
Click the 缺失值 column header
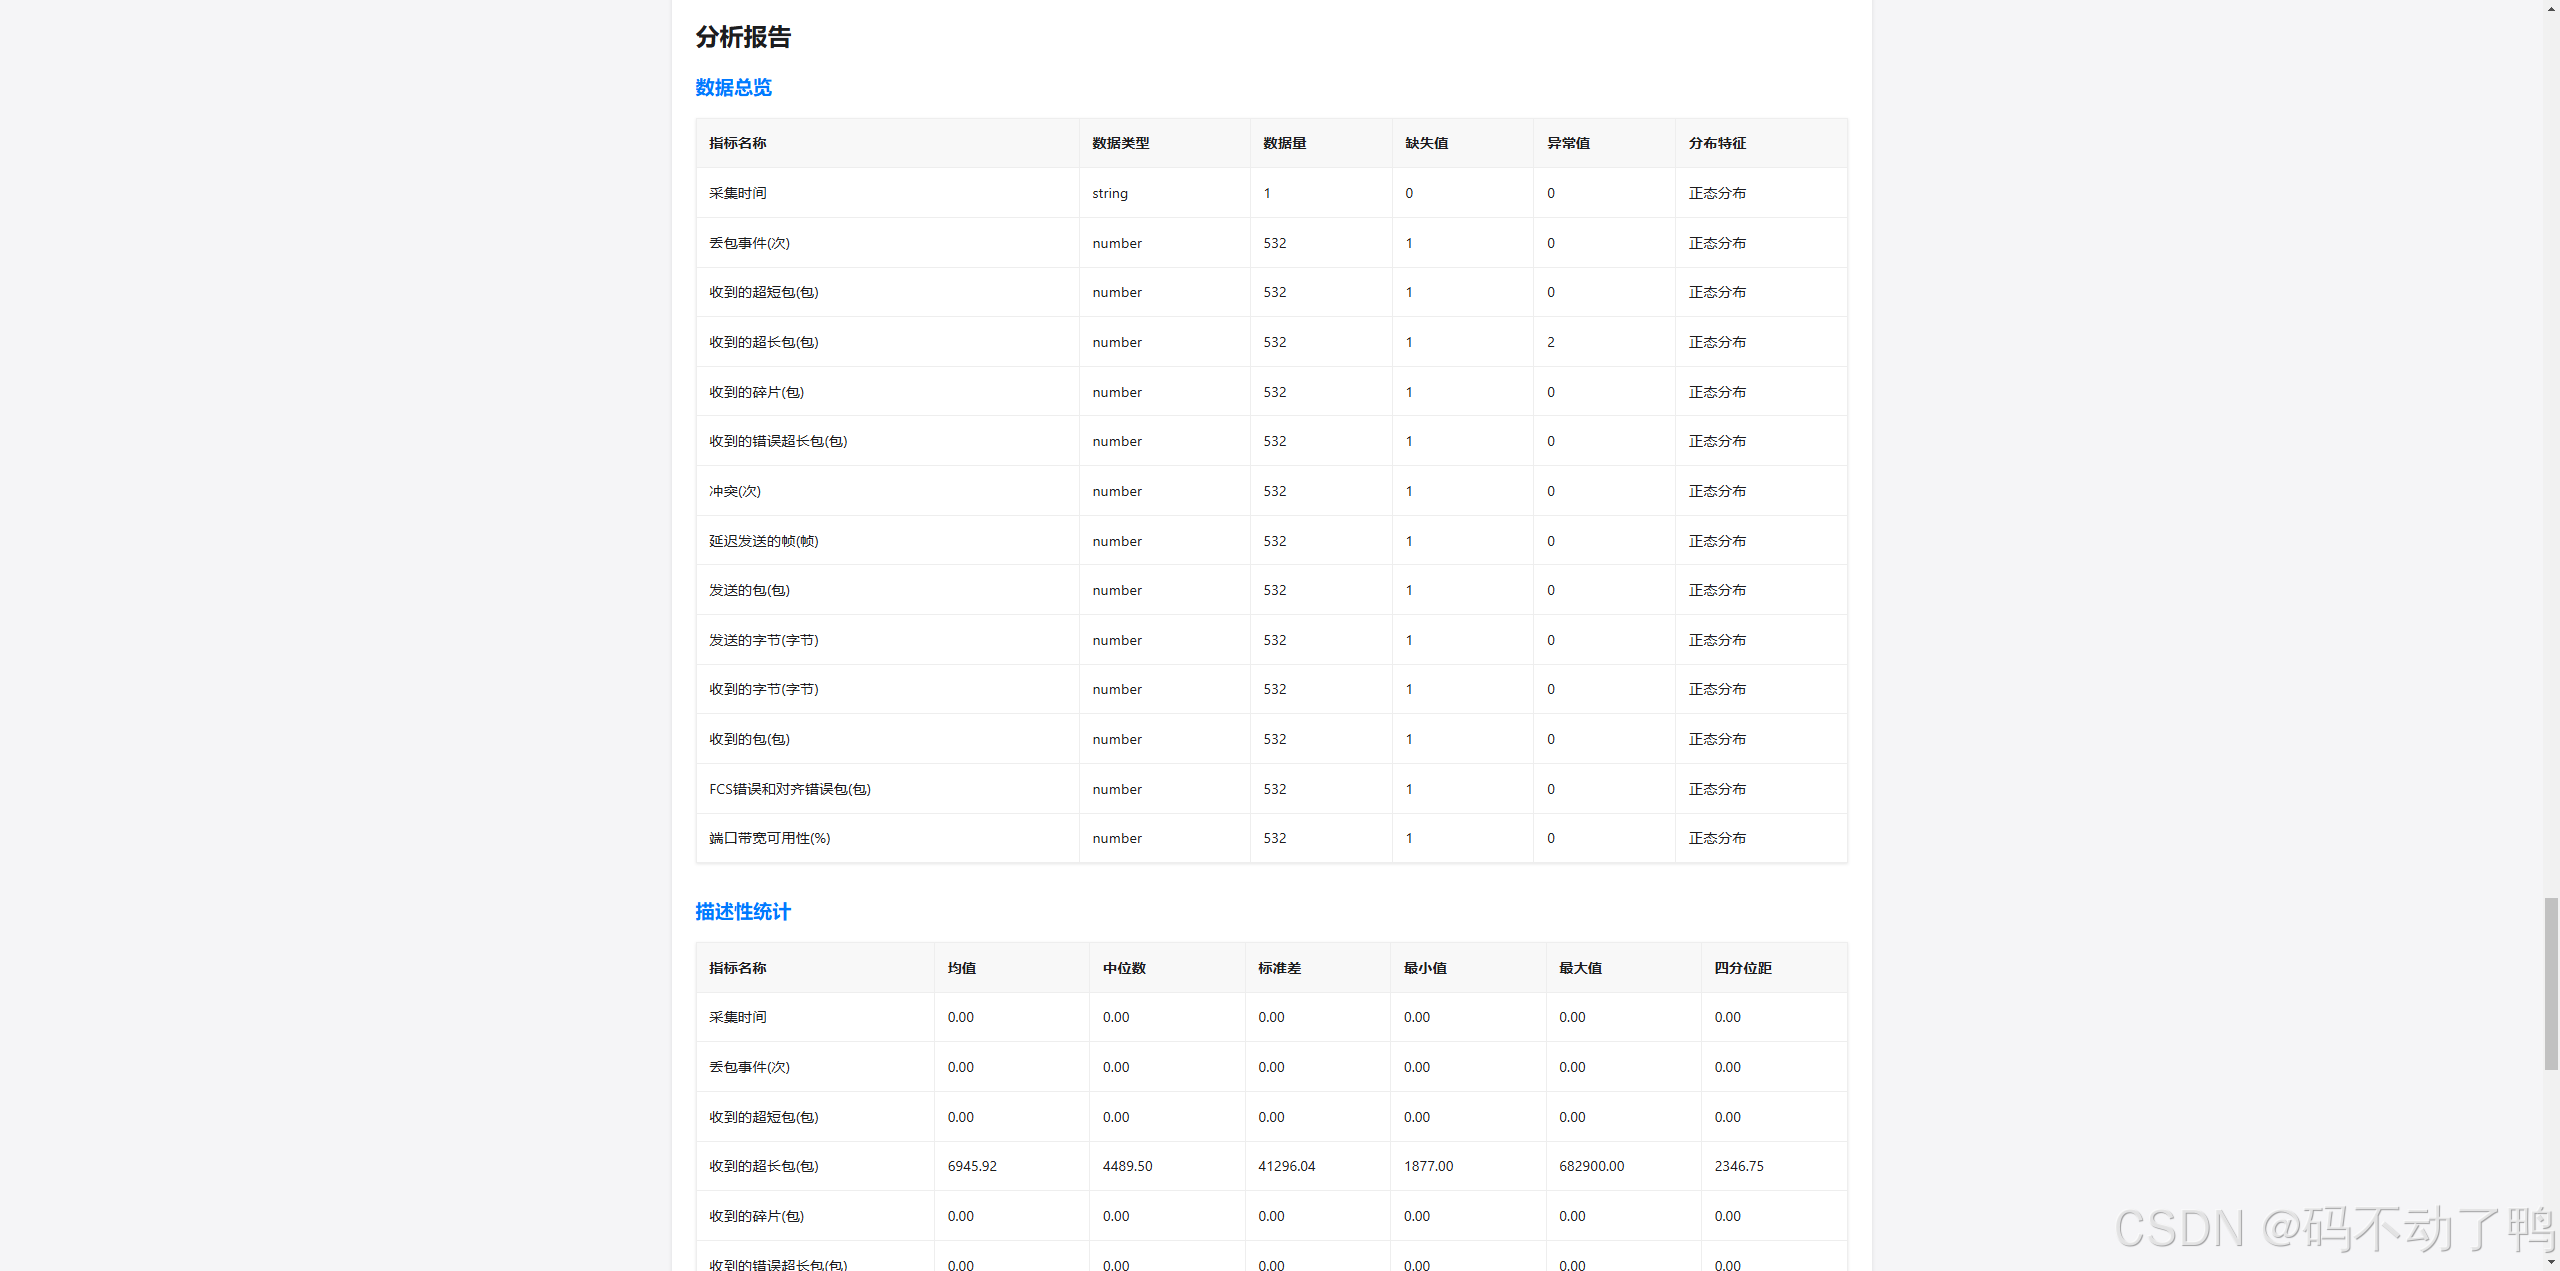[1426, 143]
